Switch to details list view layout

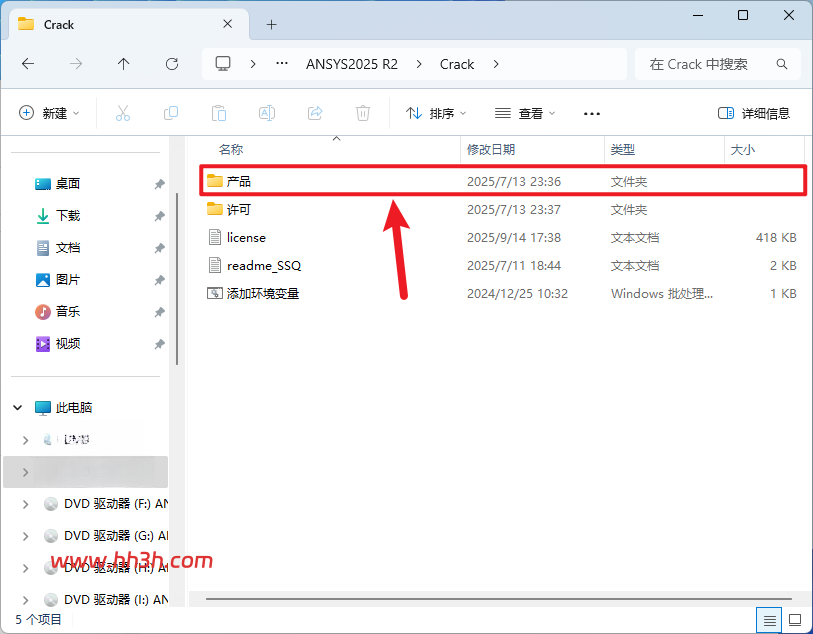tap(769, 620)
